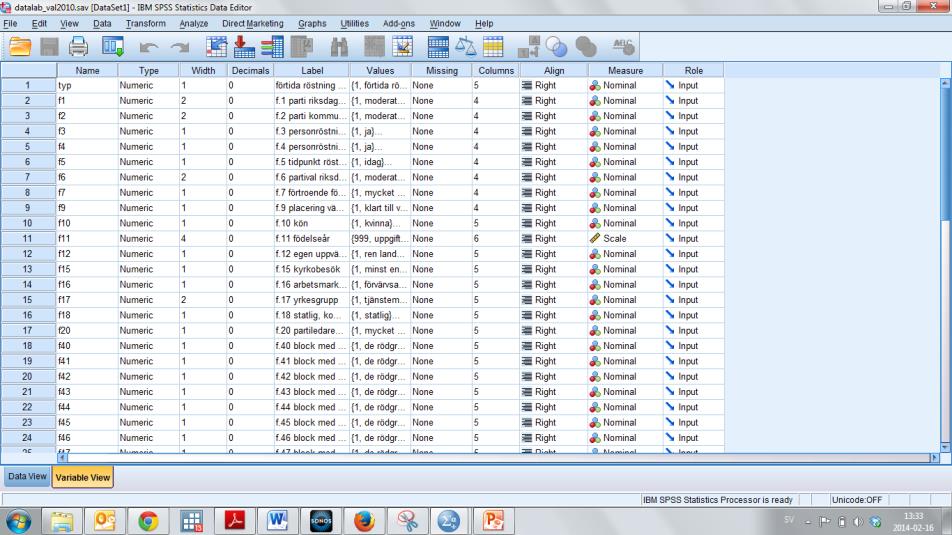Image resolution: width=952 pixels, height=535 pixels.
Task: Open the Add-ons menu
Action: 399,23
